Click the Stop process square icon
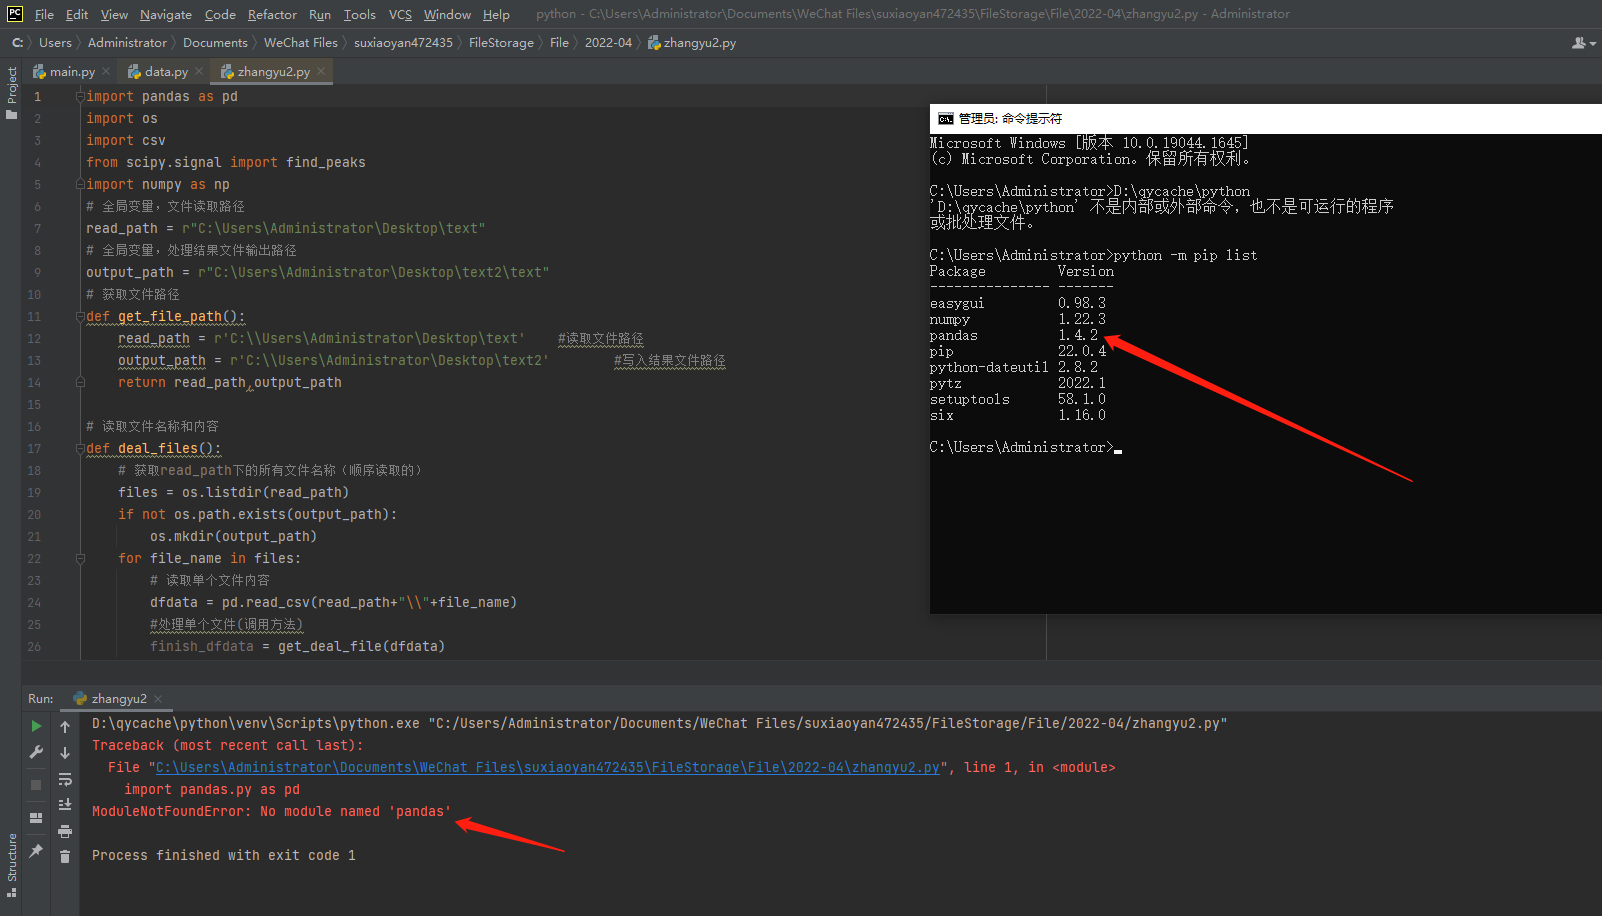Viewport: 1602px width, 916px height. tap(36, 785)
